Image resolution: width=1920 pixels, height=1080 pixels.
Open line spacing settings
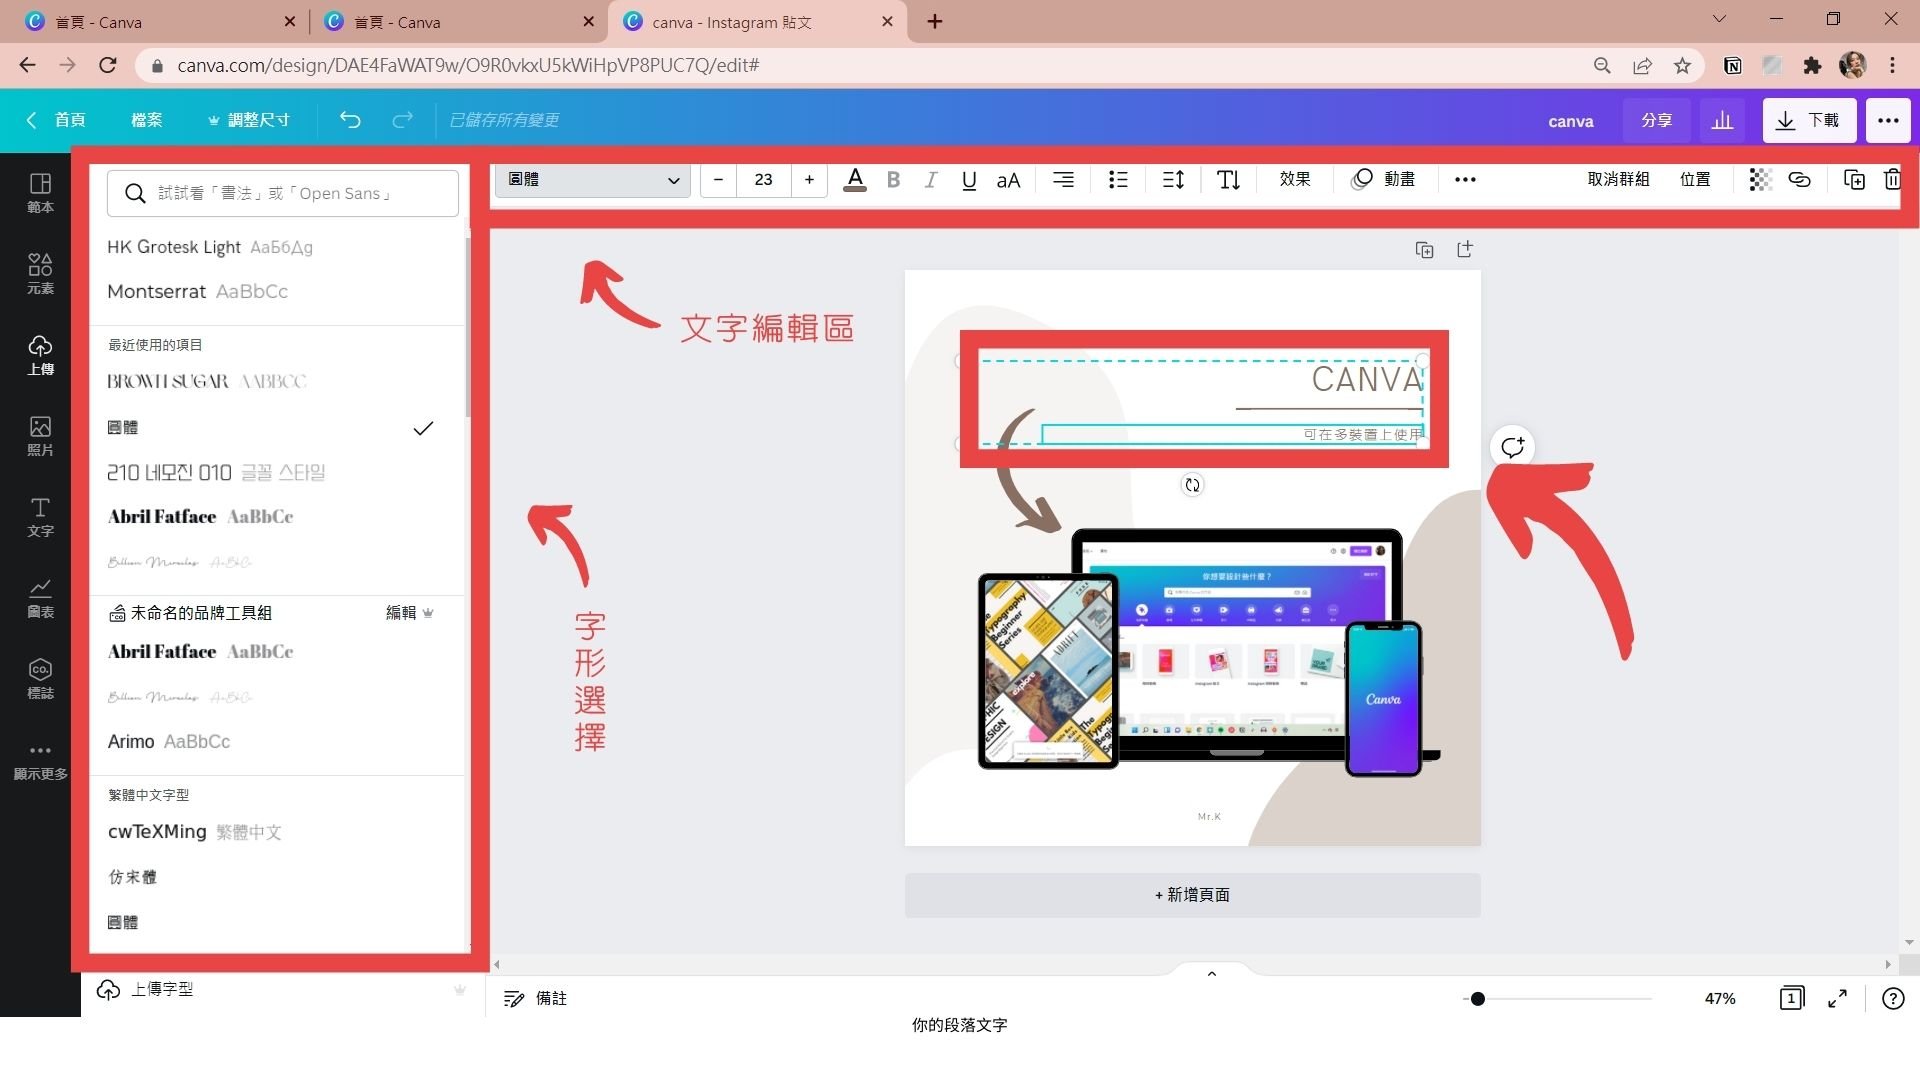(x=1173, y=180)
